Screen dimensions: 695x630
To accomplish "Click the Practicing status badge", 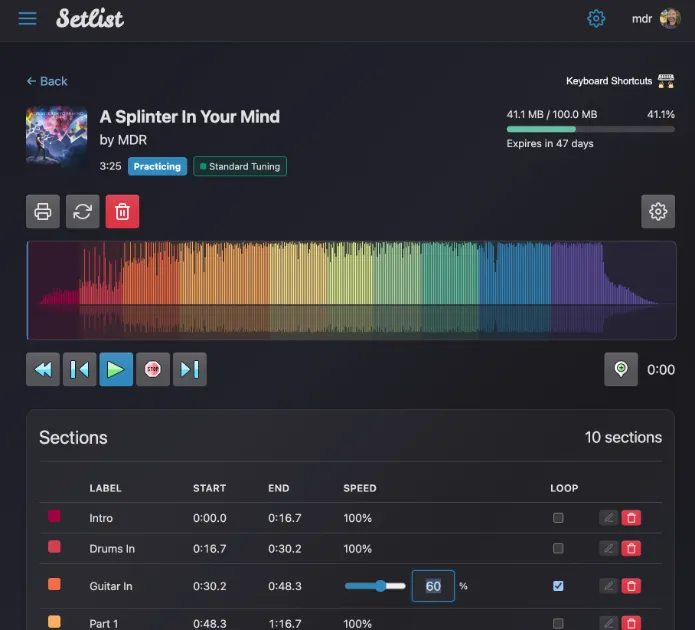I will (157, 166).
